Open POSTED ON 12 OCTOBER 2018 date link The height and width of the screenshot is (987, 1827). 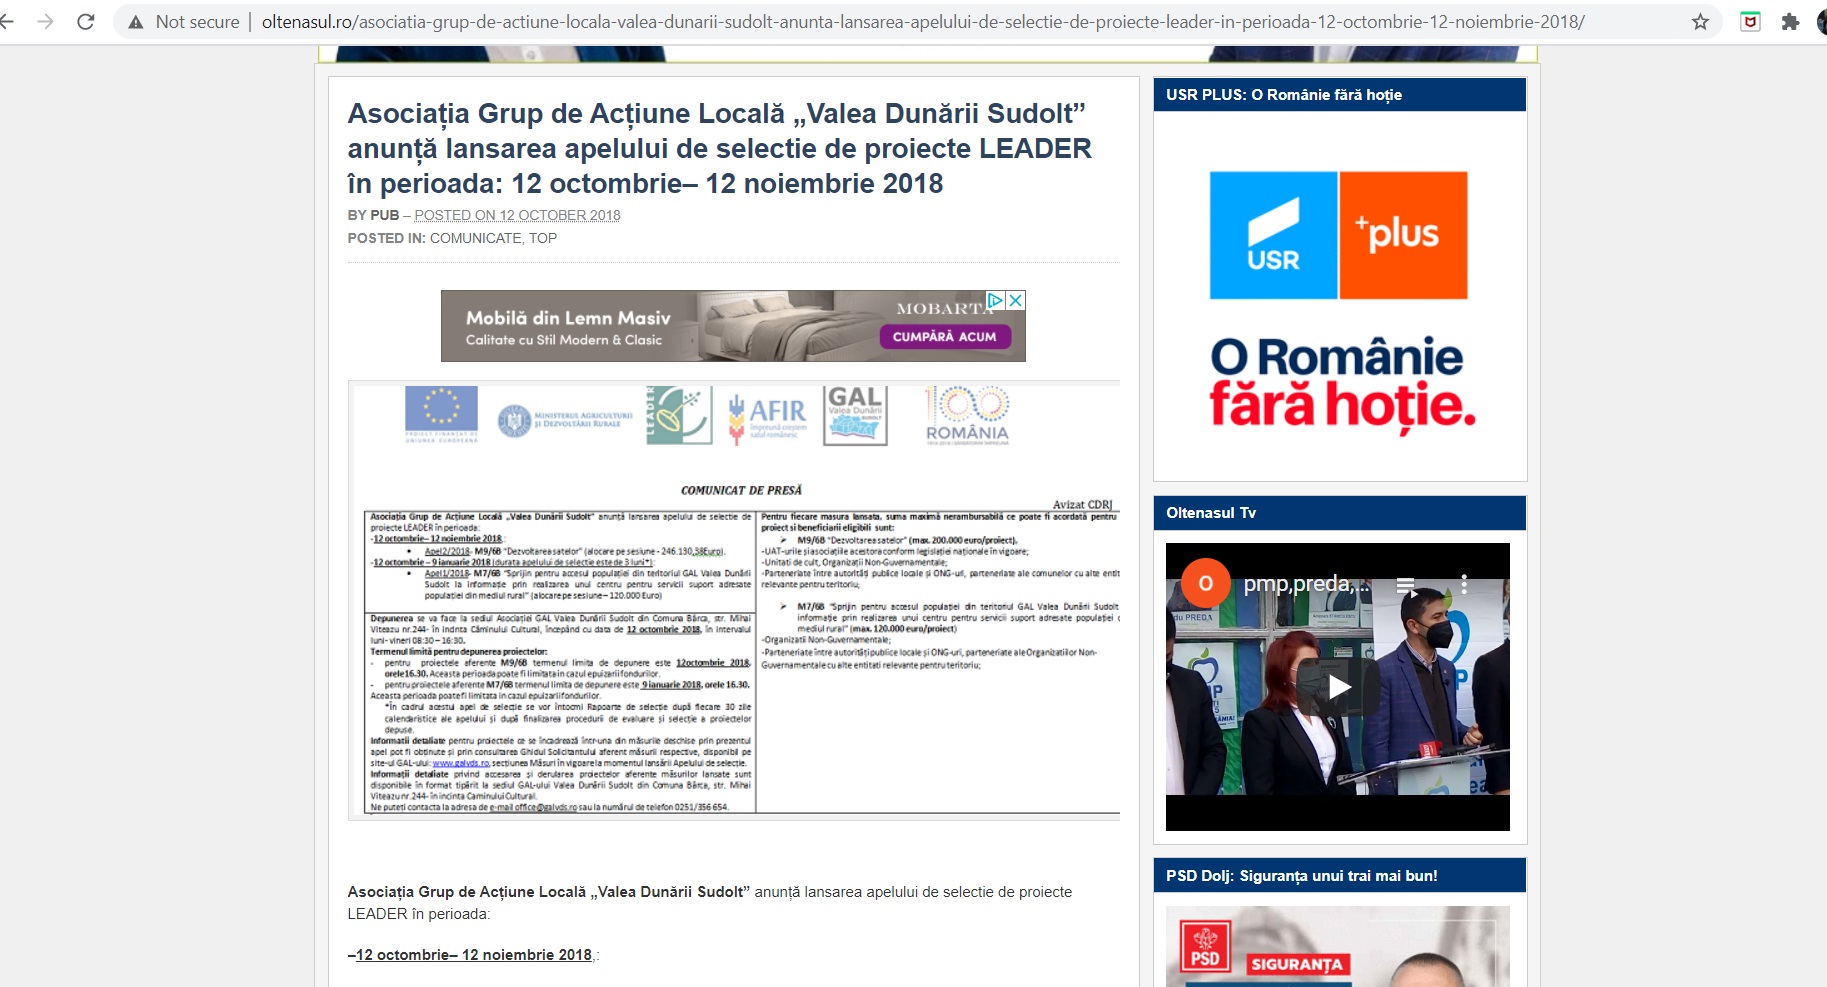517,215
